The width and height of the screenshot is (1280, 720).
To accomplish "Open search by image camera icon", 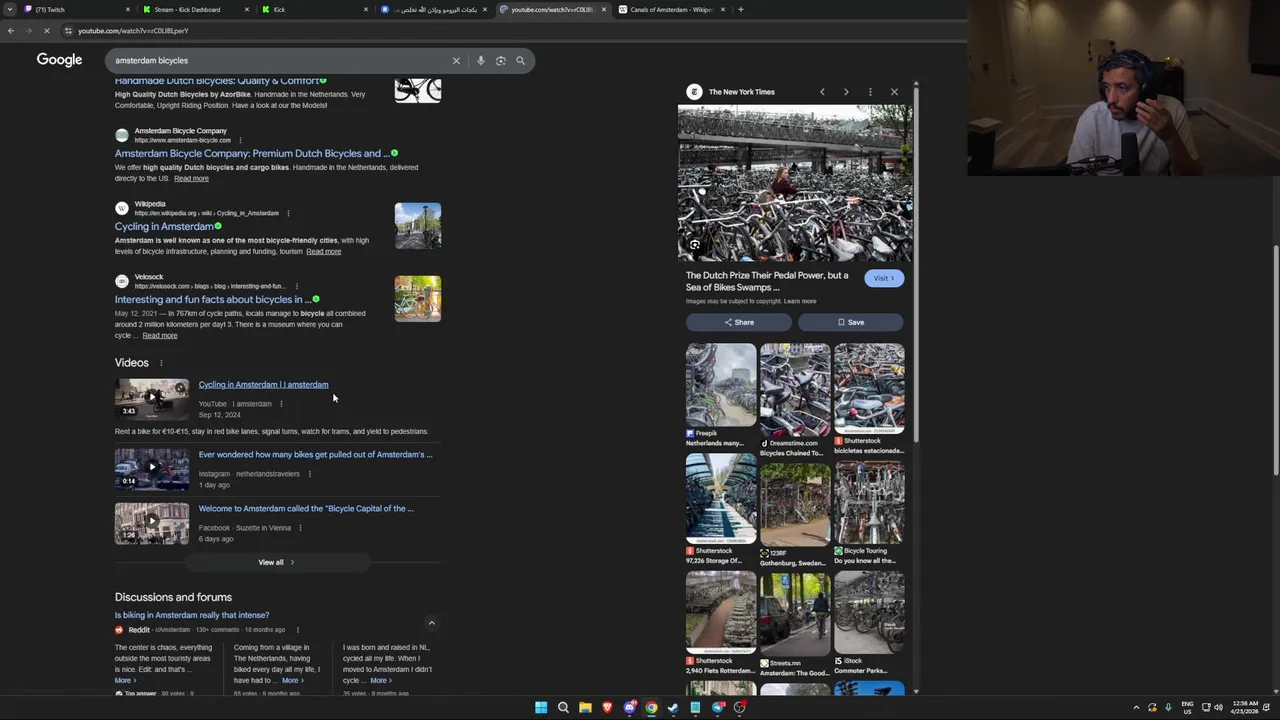I will click(501, 61).
